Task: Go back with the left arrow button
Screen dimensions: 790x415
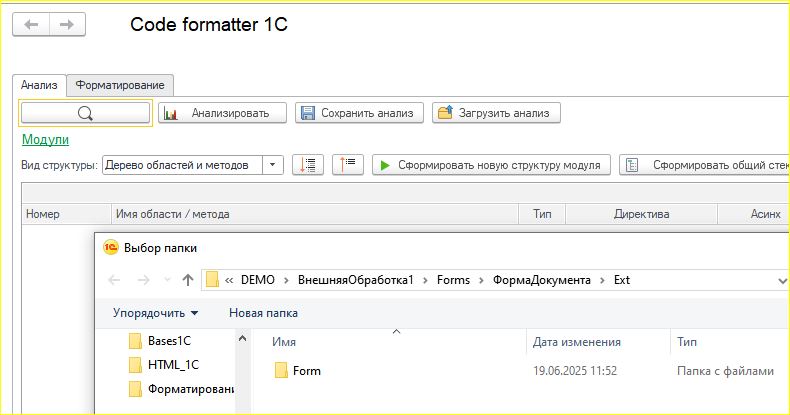Action: pos(31,24)
